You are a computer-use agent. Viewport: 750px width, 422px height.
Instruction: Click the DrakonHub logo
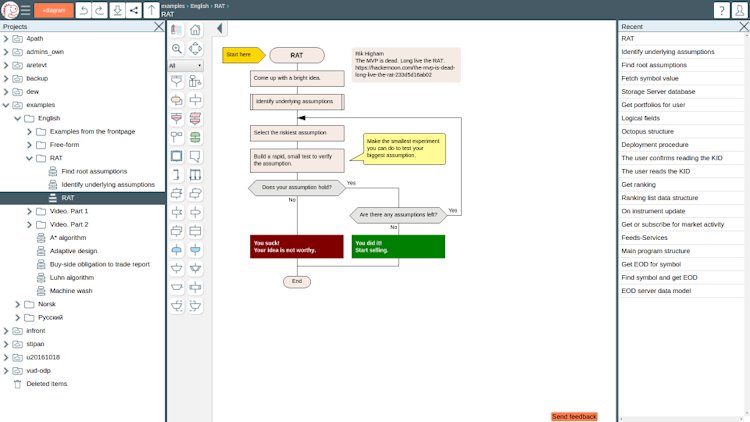tap(10, 10)
